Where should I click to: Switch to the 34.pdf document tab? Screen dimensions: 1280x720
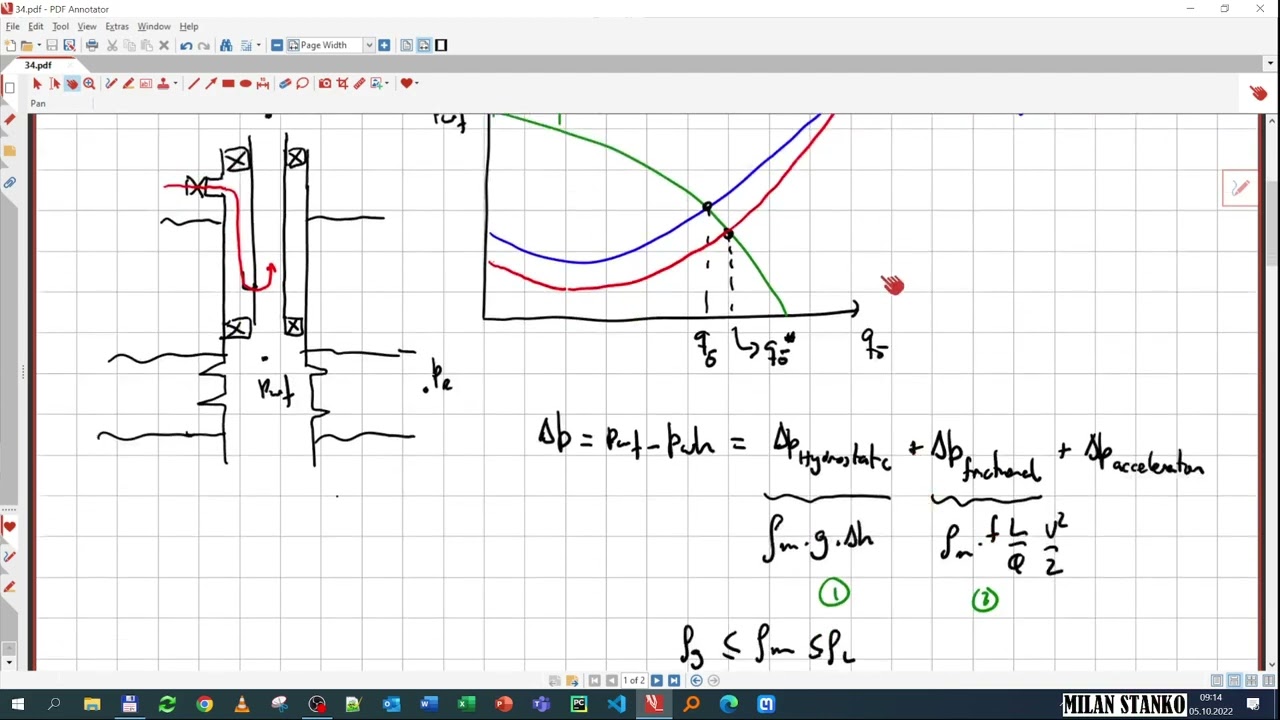[x=38, y=65]
